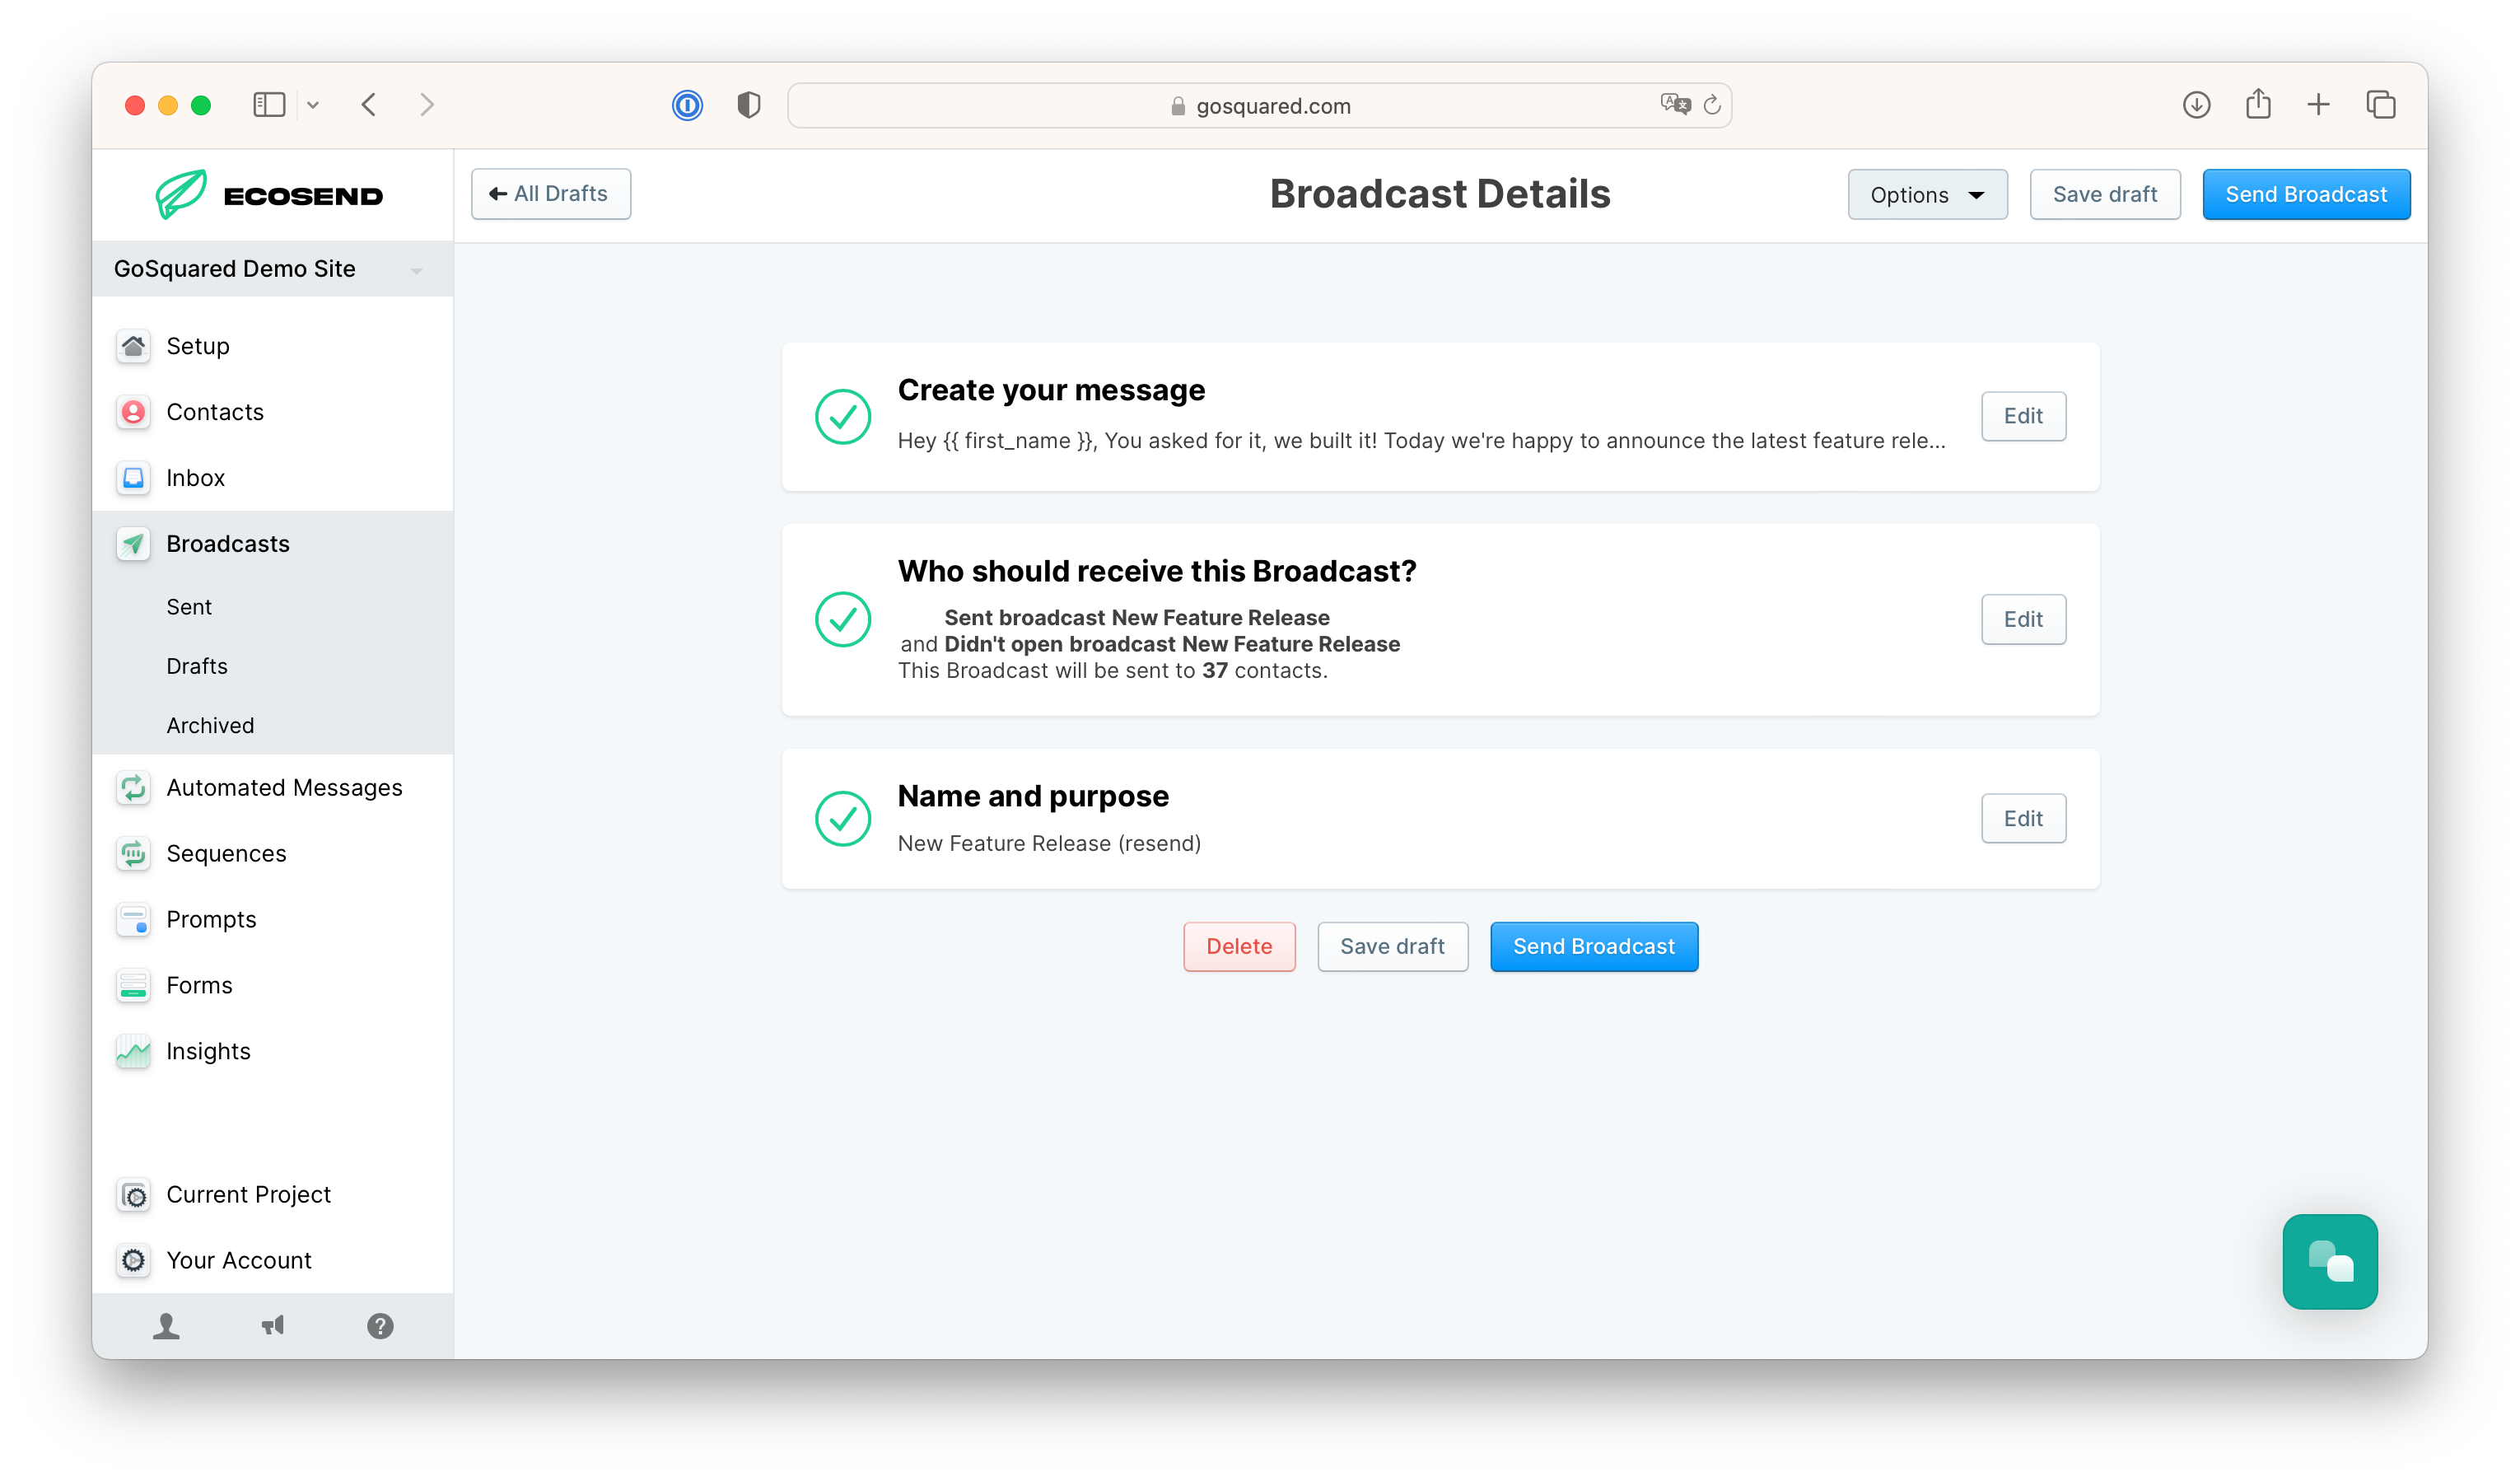Go back to previous page
The width and height of the screenshot is (2520, 1481).
(x=369, y=105)
